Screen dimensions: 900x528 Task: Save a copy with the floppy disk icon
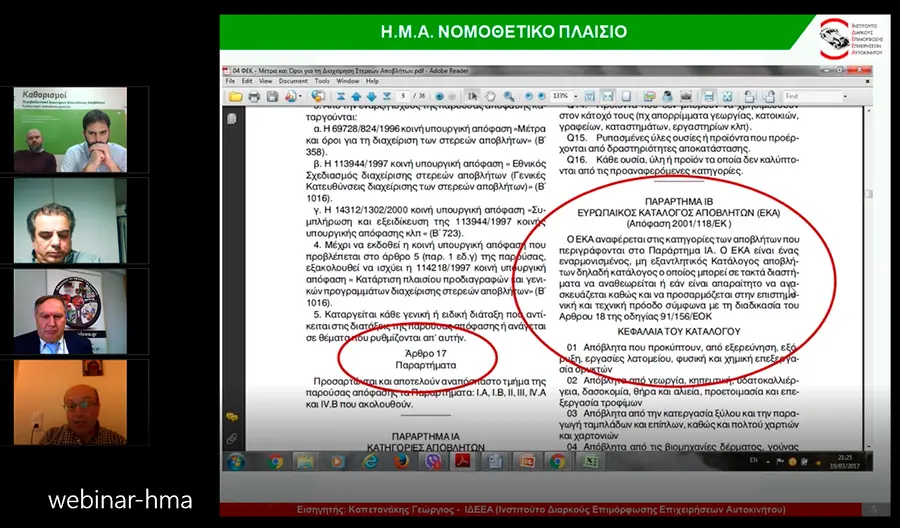click(272, 96)
